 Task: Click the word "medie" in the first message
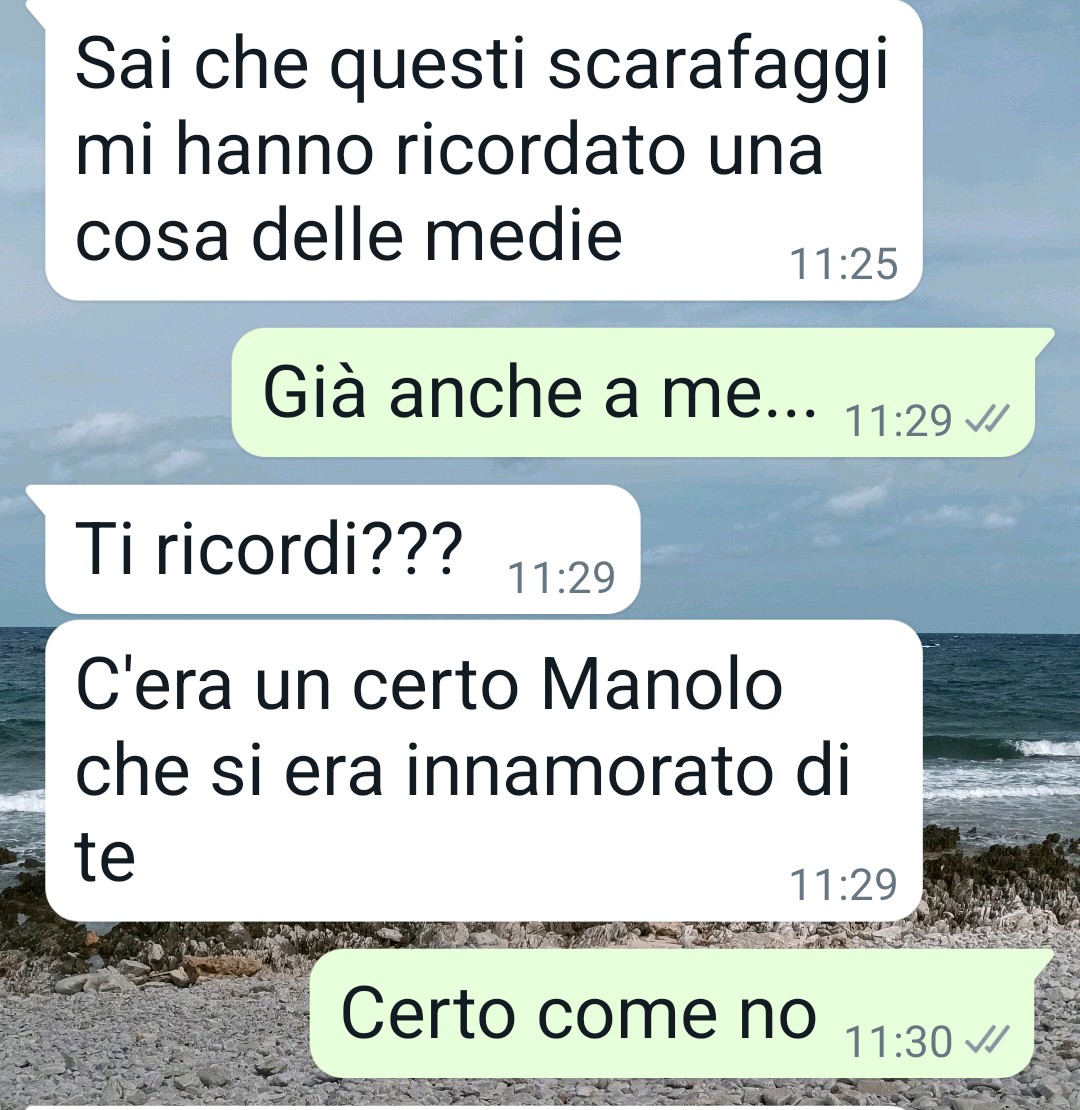524,234
